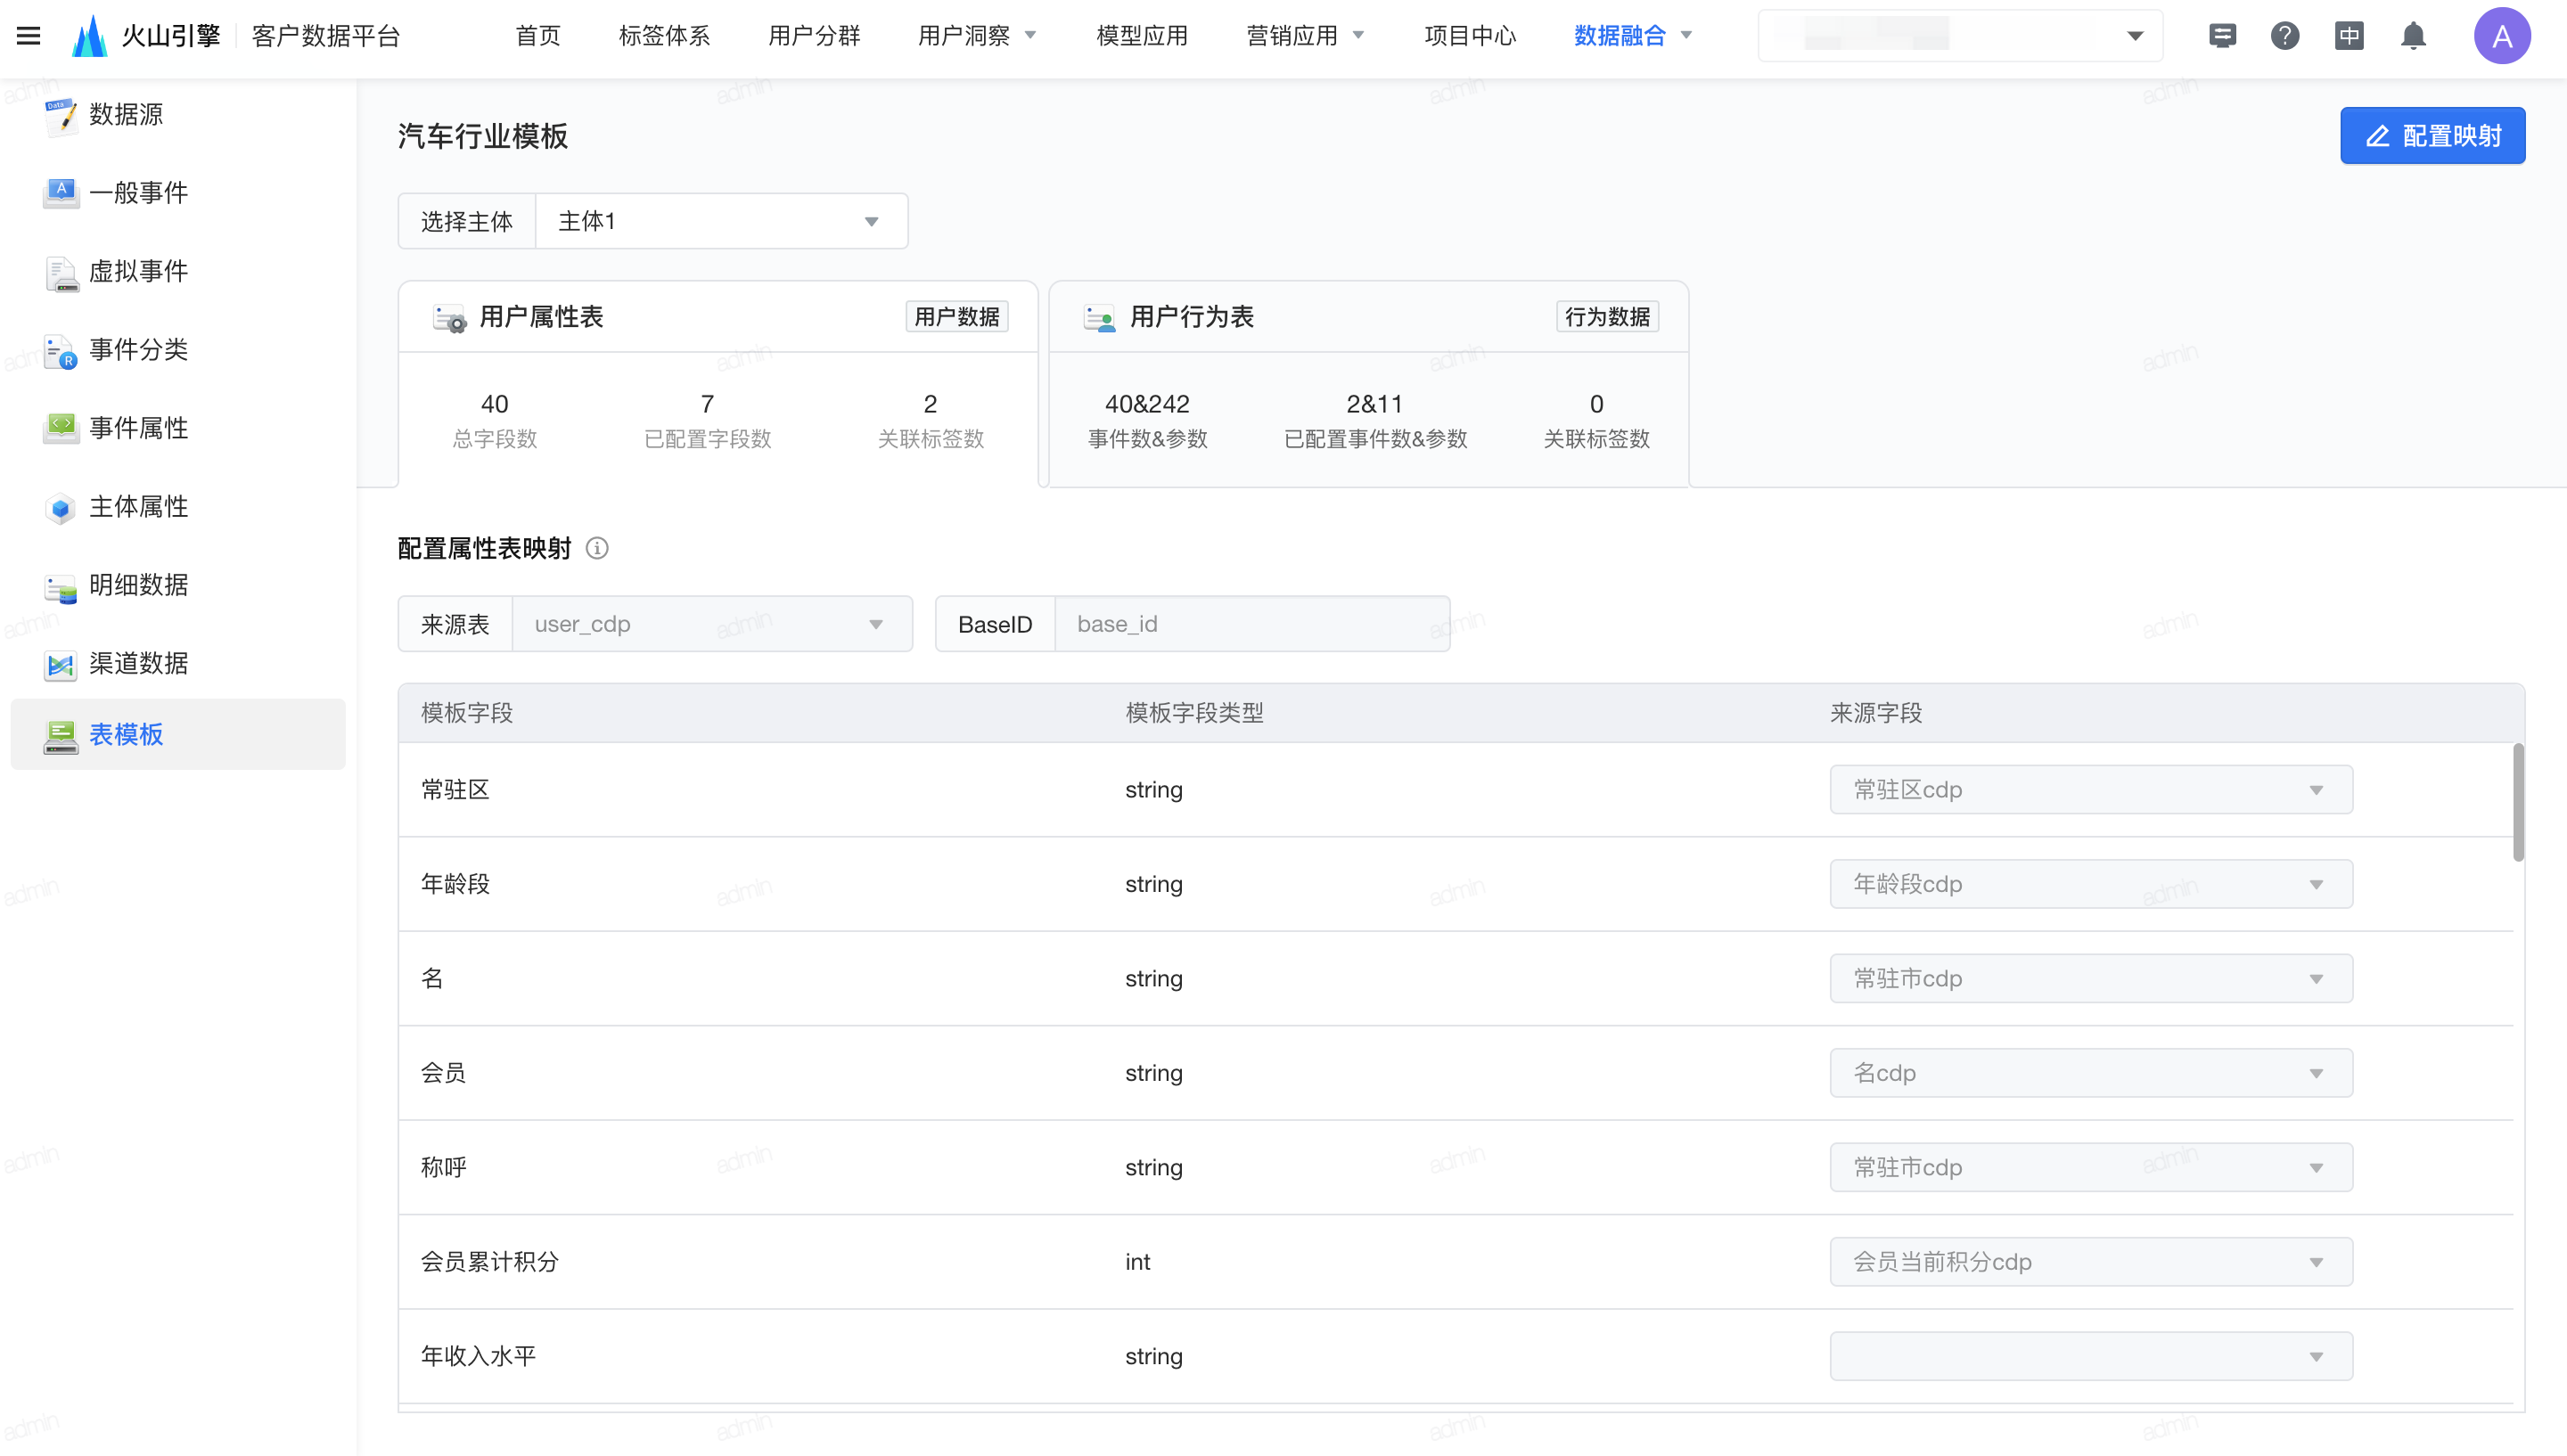Image resolution: width=2567 pixels, height=1456 pixels.
Task: Open the user avatar A
Action: point(2502,36)
